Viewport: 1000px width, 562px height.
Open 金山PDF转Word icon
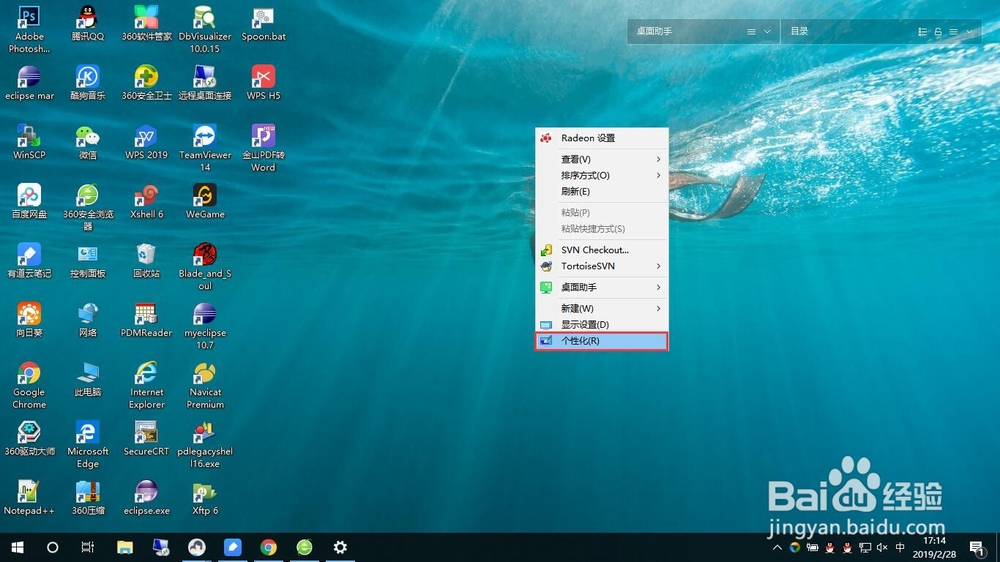point(263,148)
